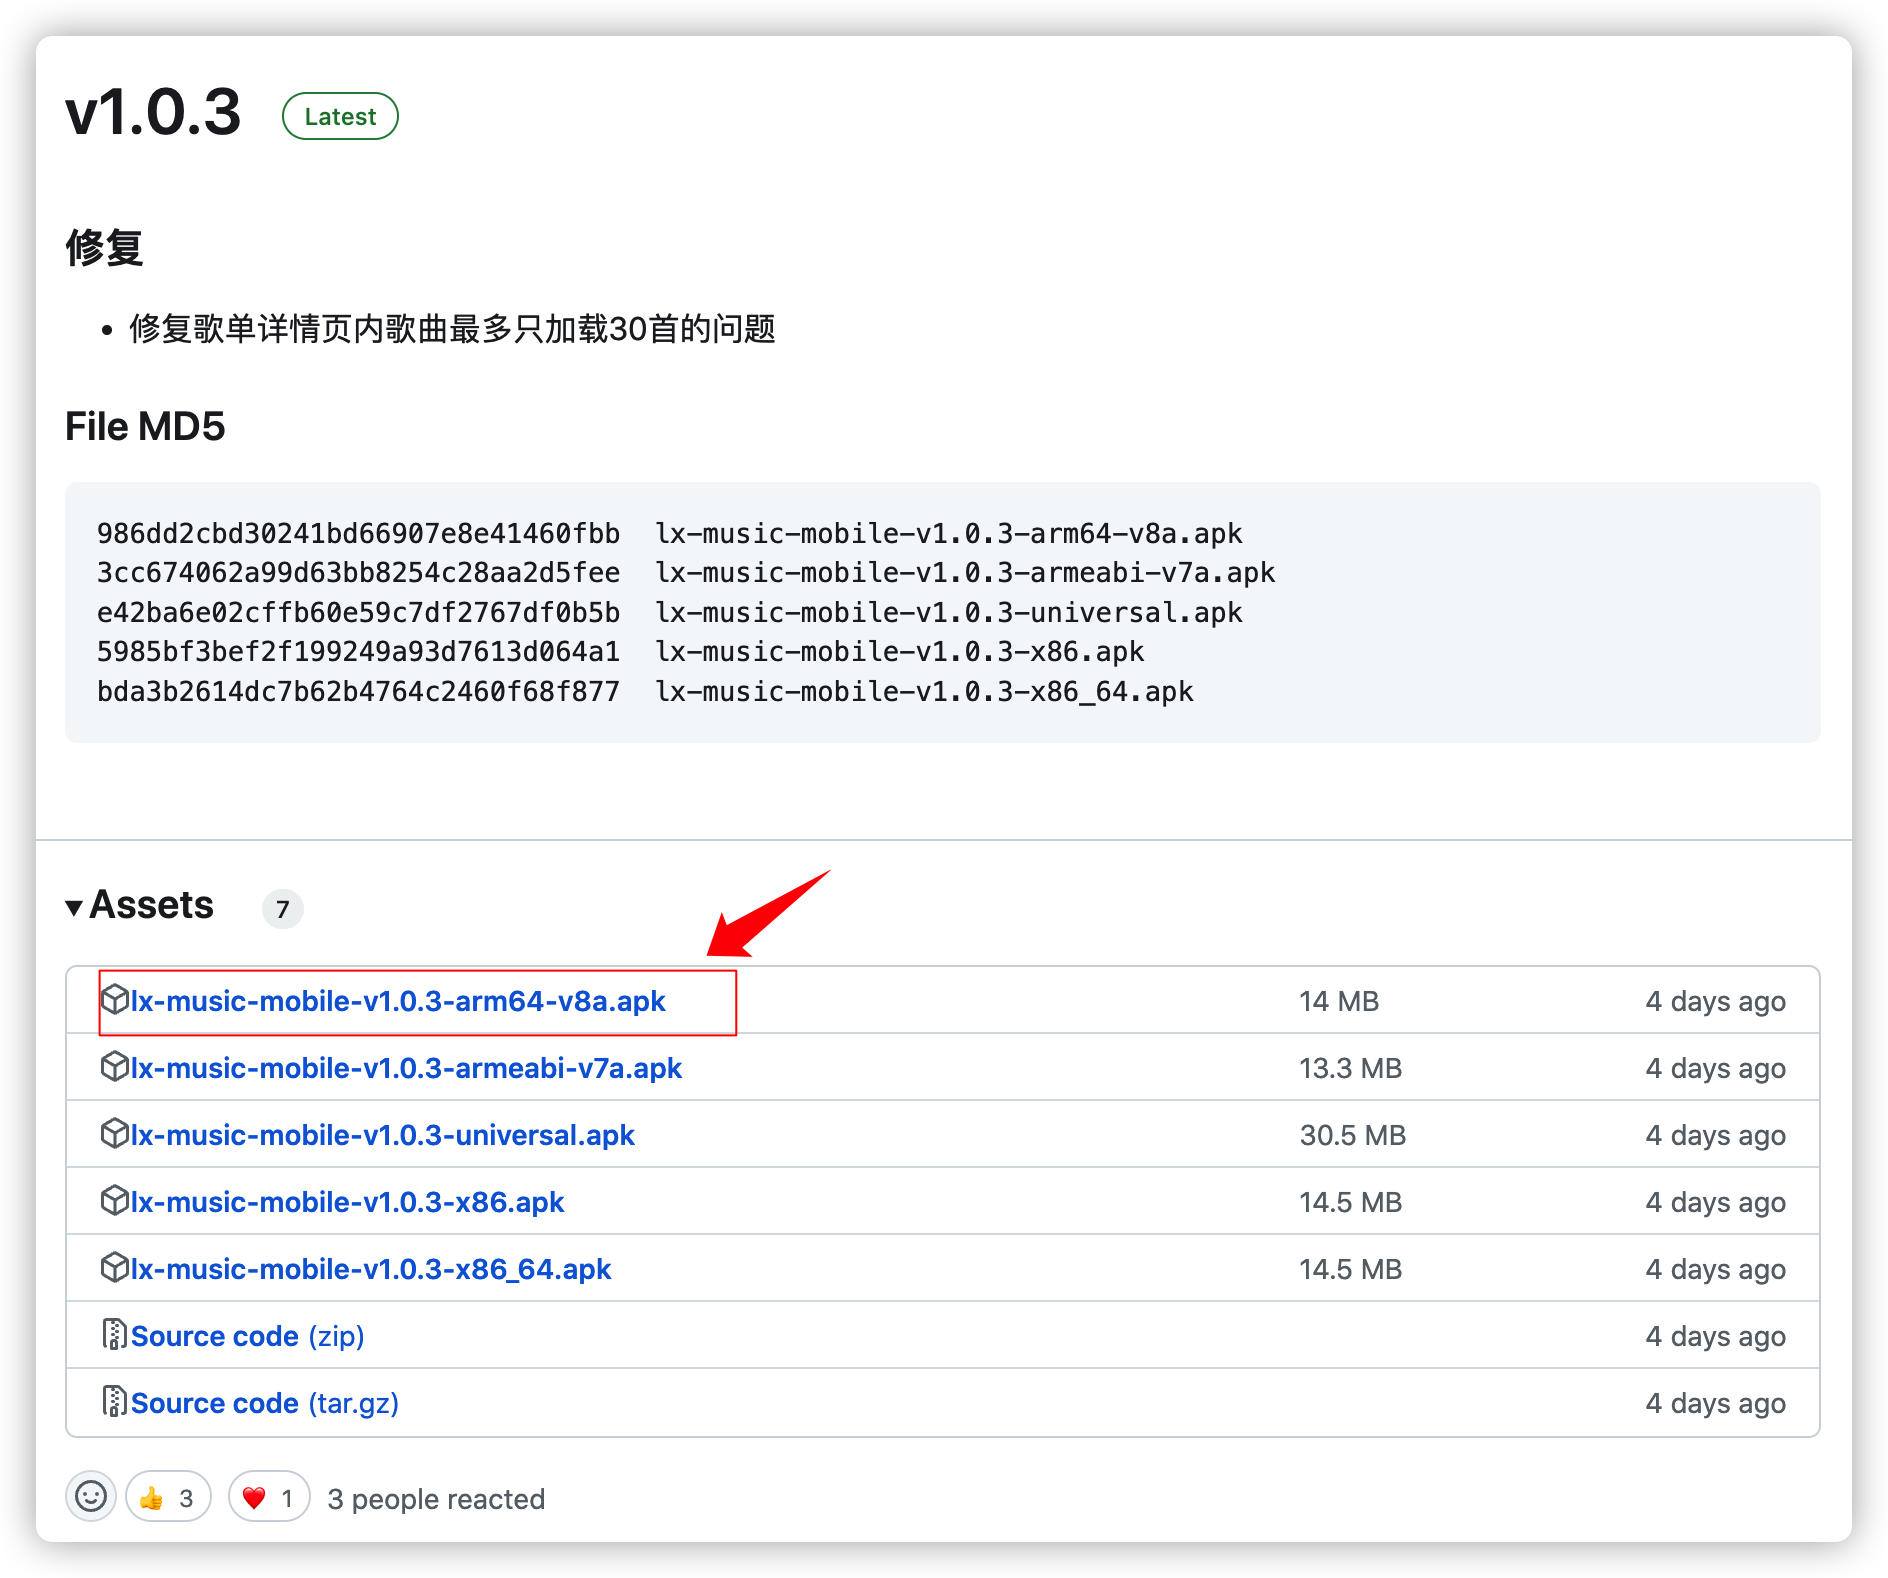Click the green Latest badge
The width and height of the screenshot is (1888, 1578).
[340, 116]
